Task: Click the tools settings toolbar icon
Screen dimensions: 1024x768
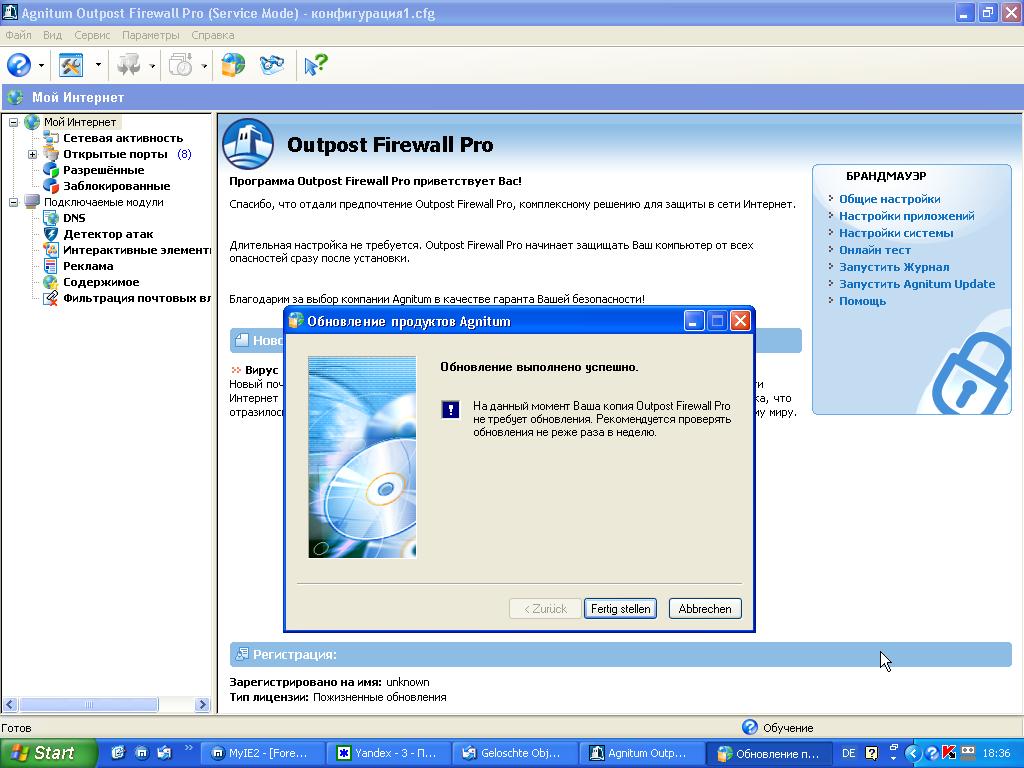Action: tap(71, 65)
